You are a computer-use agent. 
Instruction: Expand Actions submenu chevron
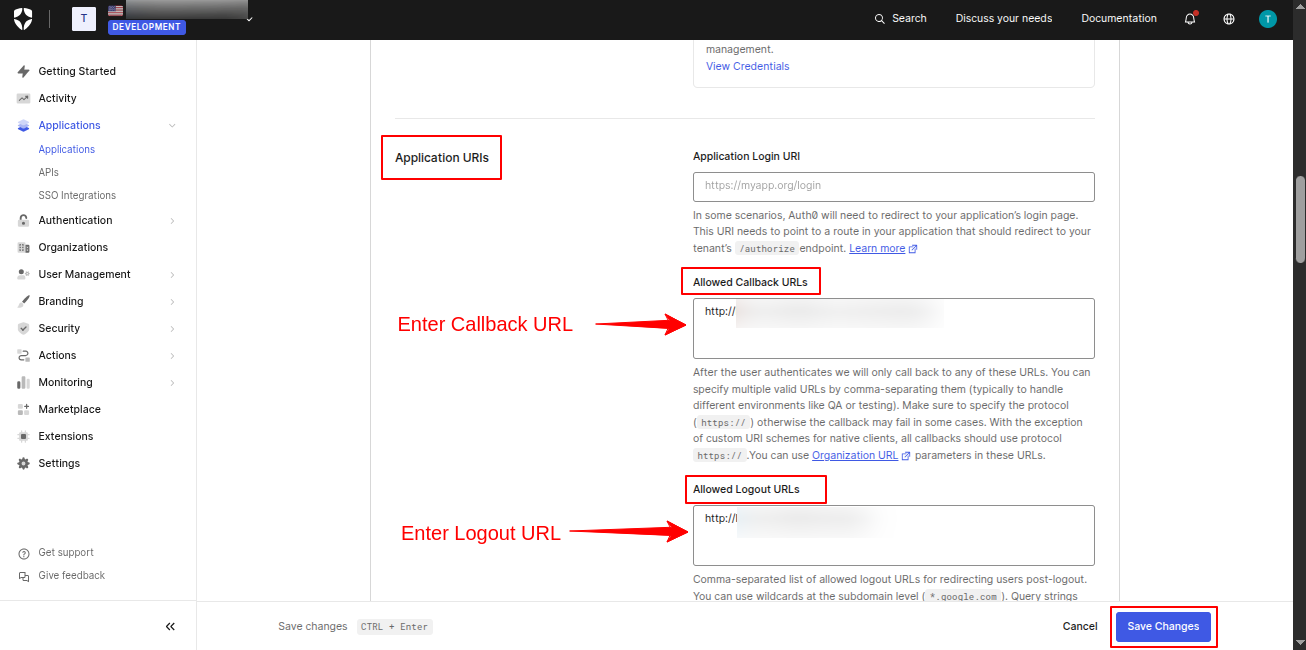pyautogui.click(x=172, y=355)
